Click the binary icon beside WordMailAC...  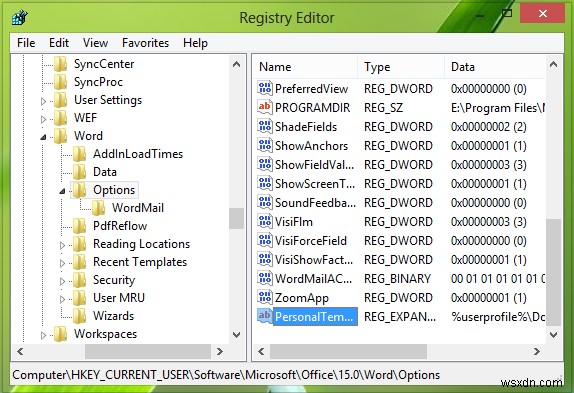(265, 278)
